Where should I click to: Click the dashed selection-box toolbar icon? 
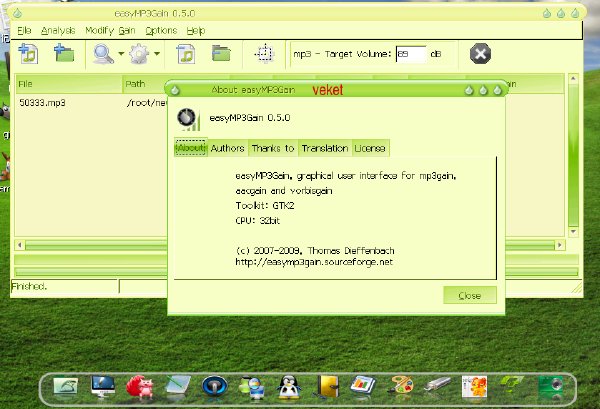264,54
